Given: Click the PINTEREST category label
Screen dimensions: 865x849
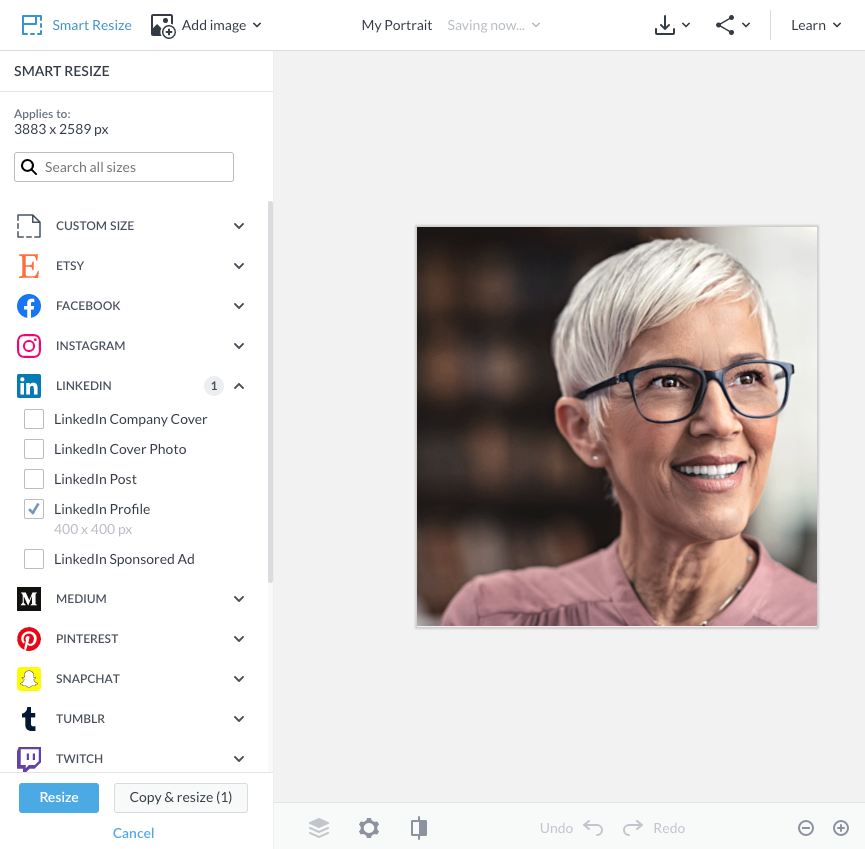Looking at the screenshot, I should (x=87, y=639).
